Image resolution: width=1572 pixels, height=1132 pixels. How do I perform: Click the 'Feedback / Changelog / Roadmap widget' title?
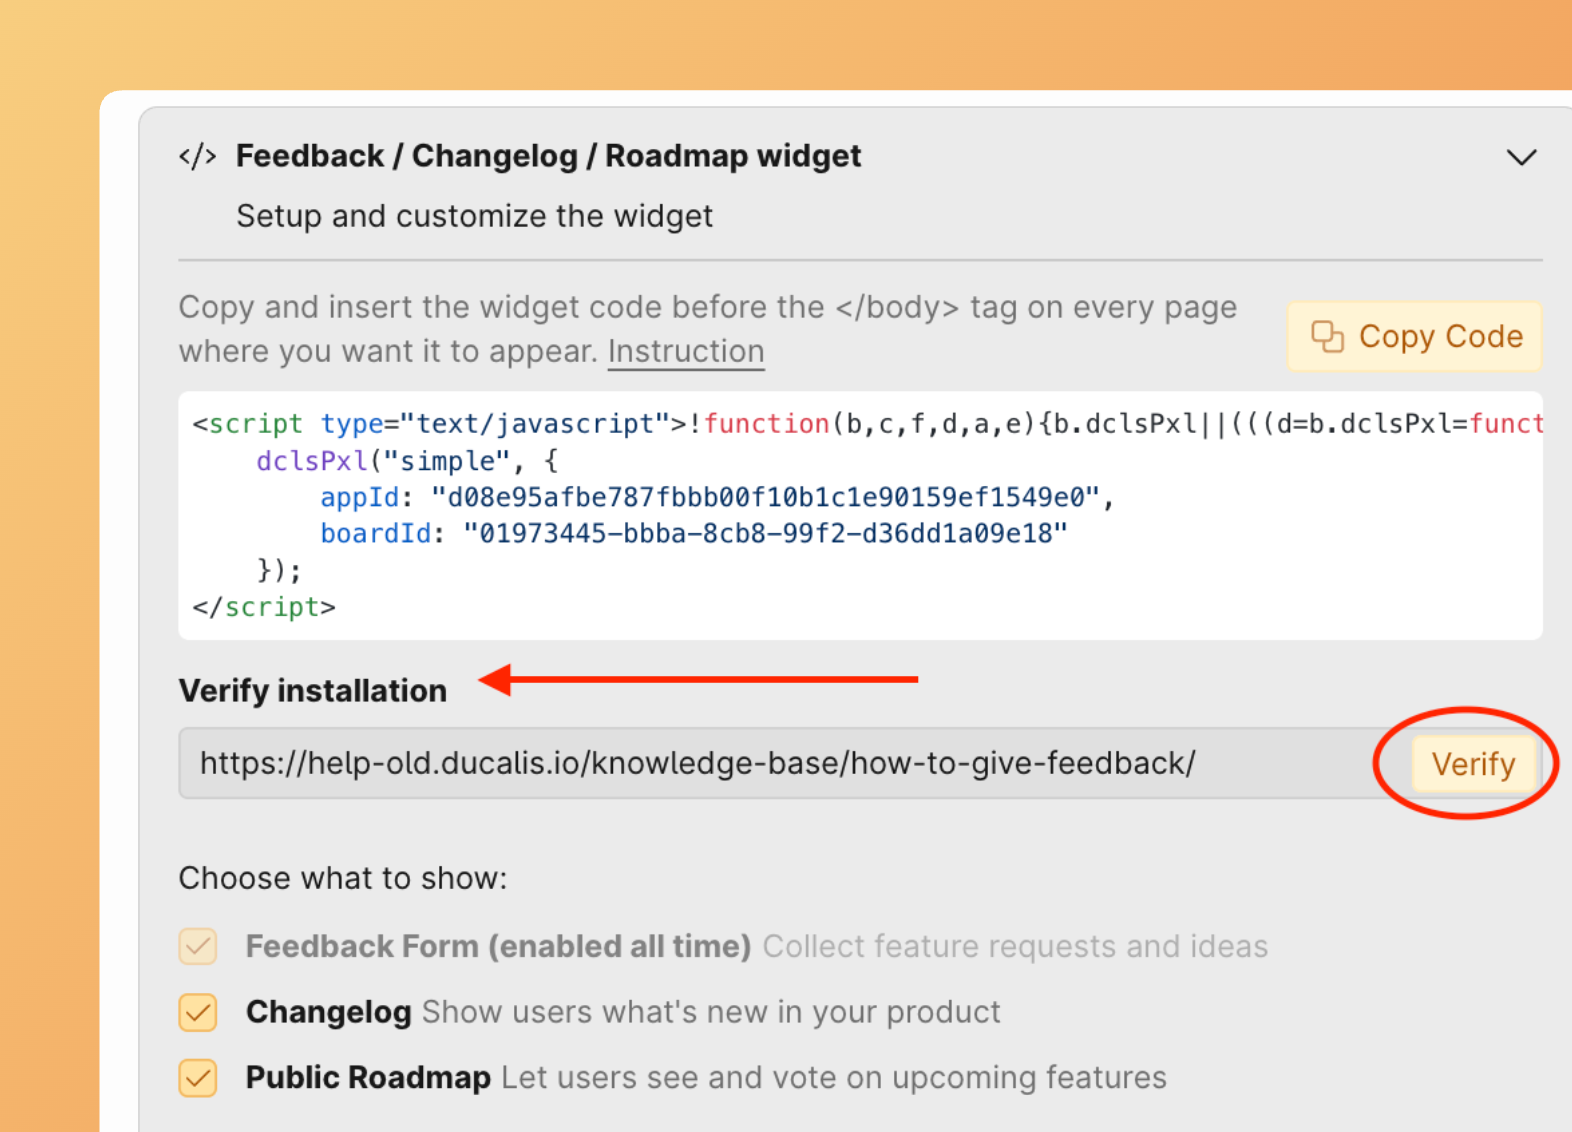pyautogui.click(x=548, y=157)
